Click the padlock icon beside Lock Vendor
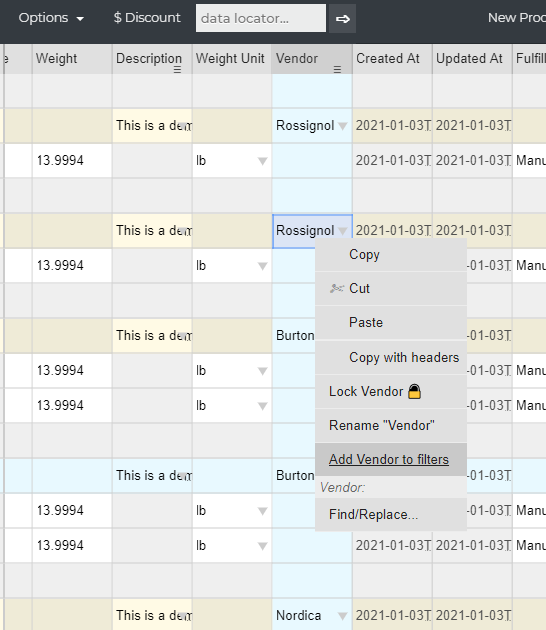Screen dimensions: 546x630 415,391
